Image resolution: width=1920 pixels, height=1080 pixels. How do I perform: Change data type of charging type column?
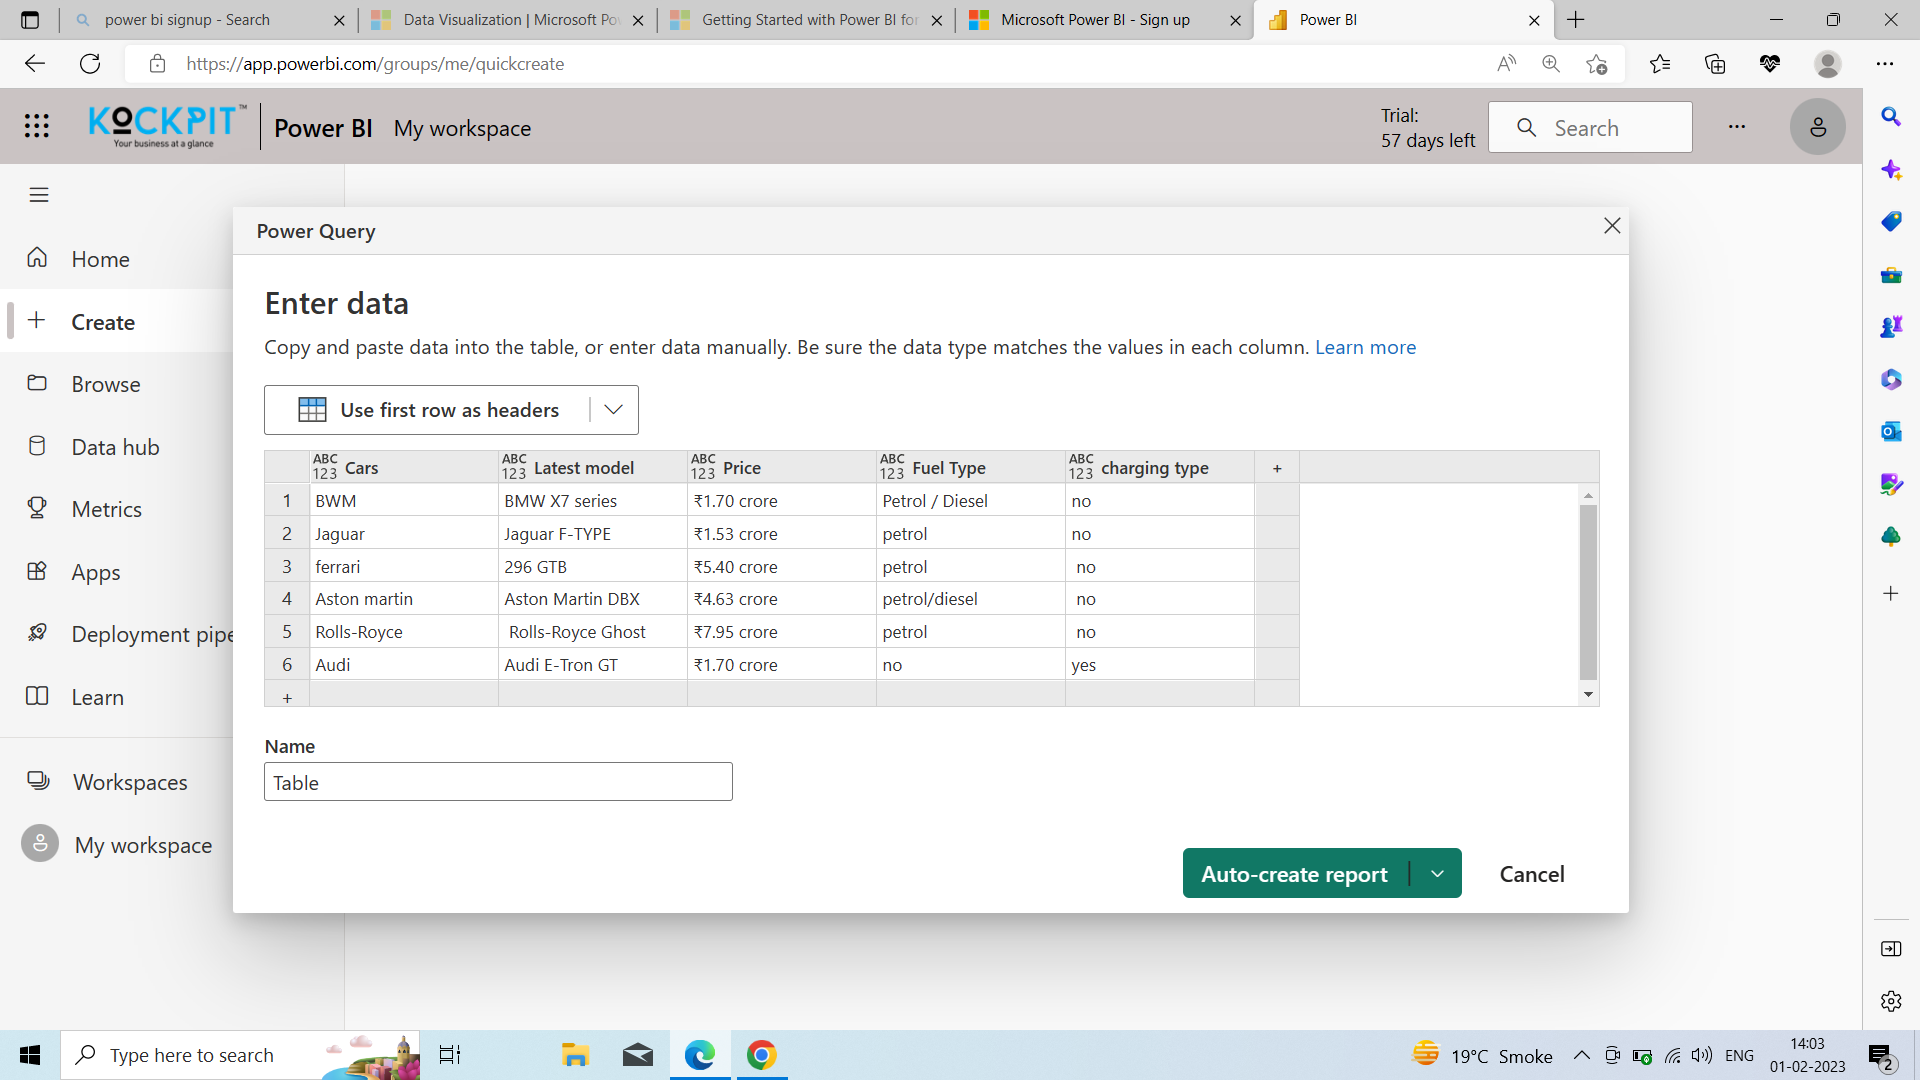[x=1081, y=467]
